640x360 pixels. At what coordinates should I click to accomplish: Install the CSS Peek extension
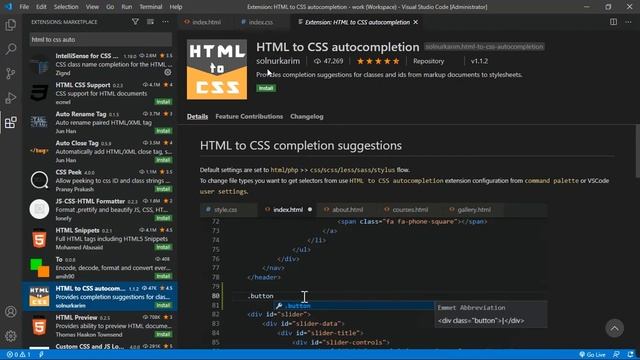click(x=163, y=189)
